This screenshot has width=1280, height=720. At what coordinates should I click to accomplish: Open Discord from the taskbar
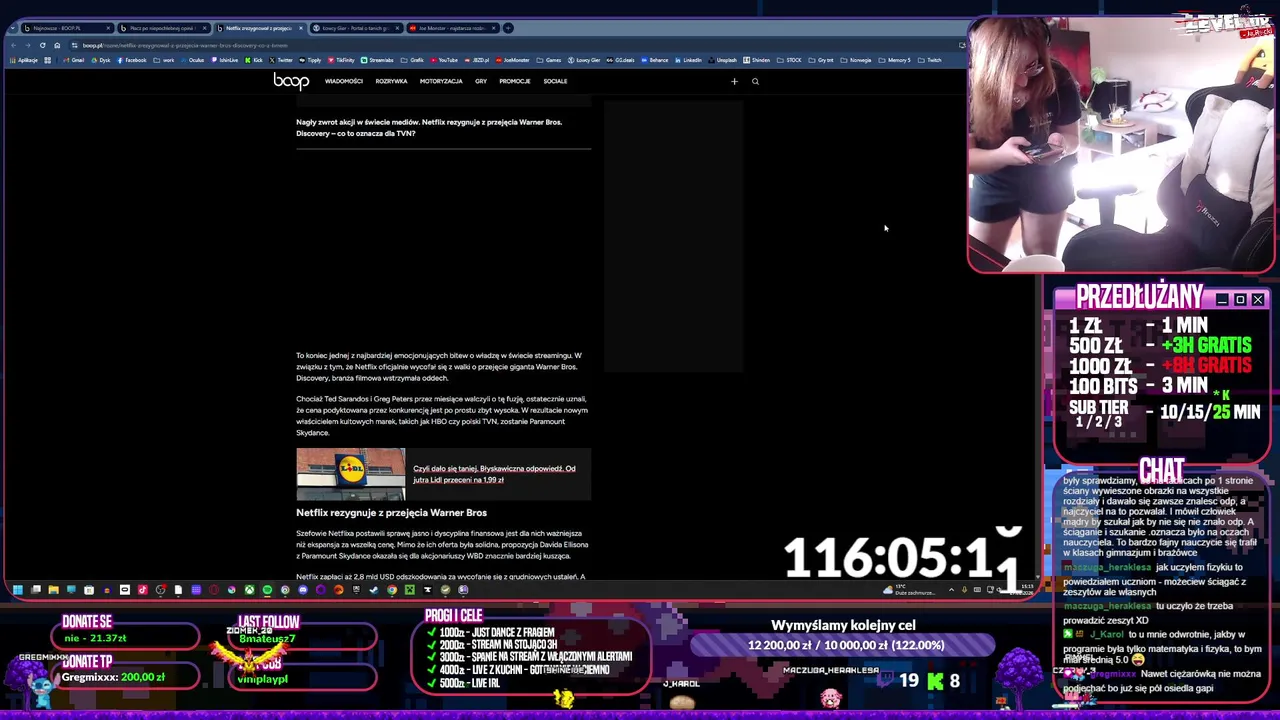(x=303, y=590)
